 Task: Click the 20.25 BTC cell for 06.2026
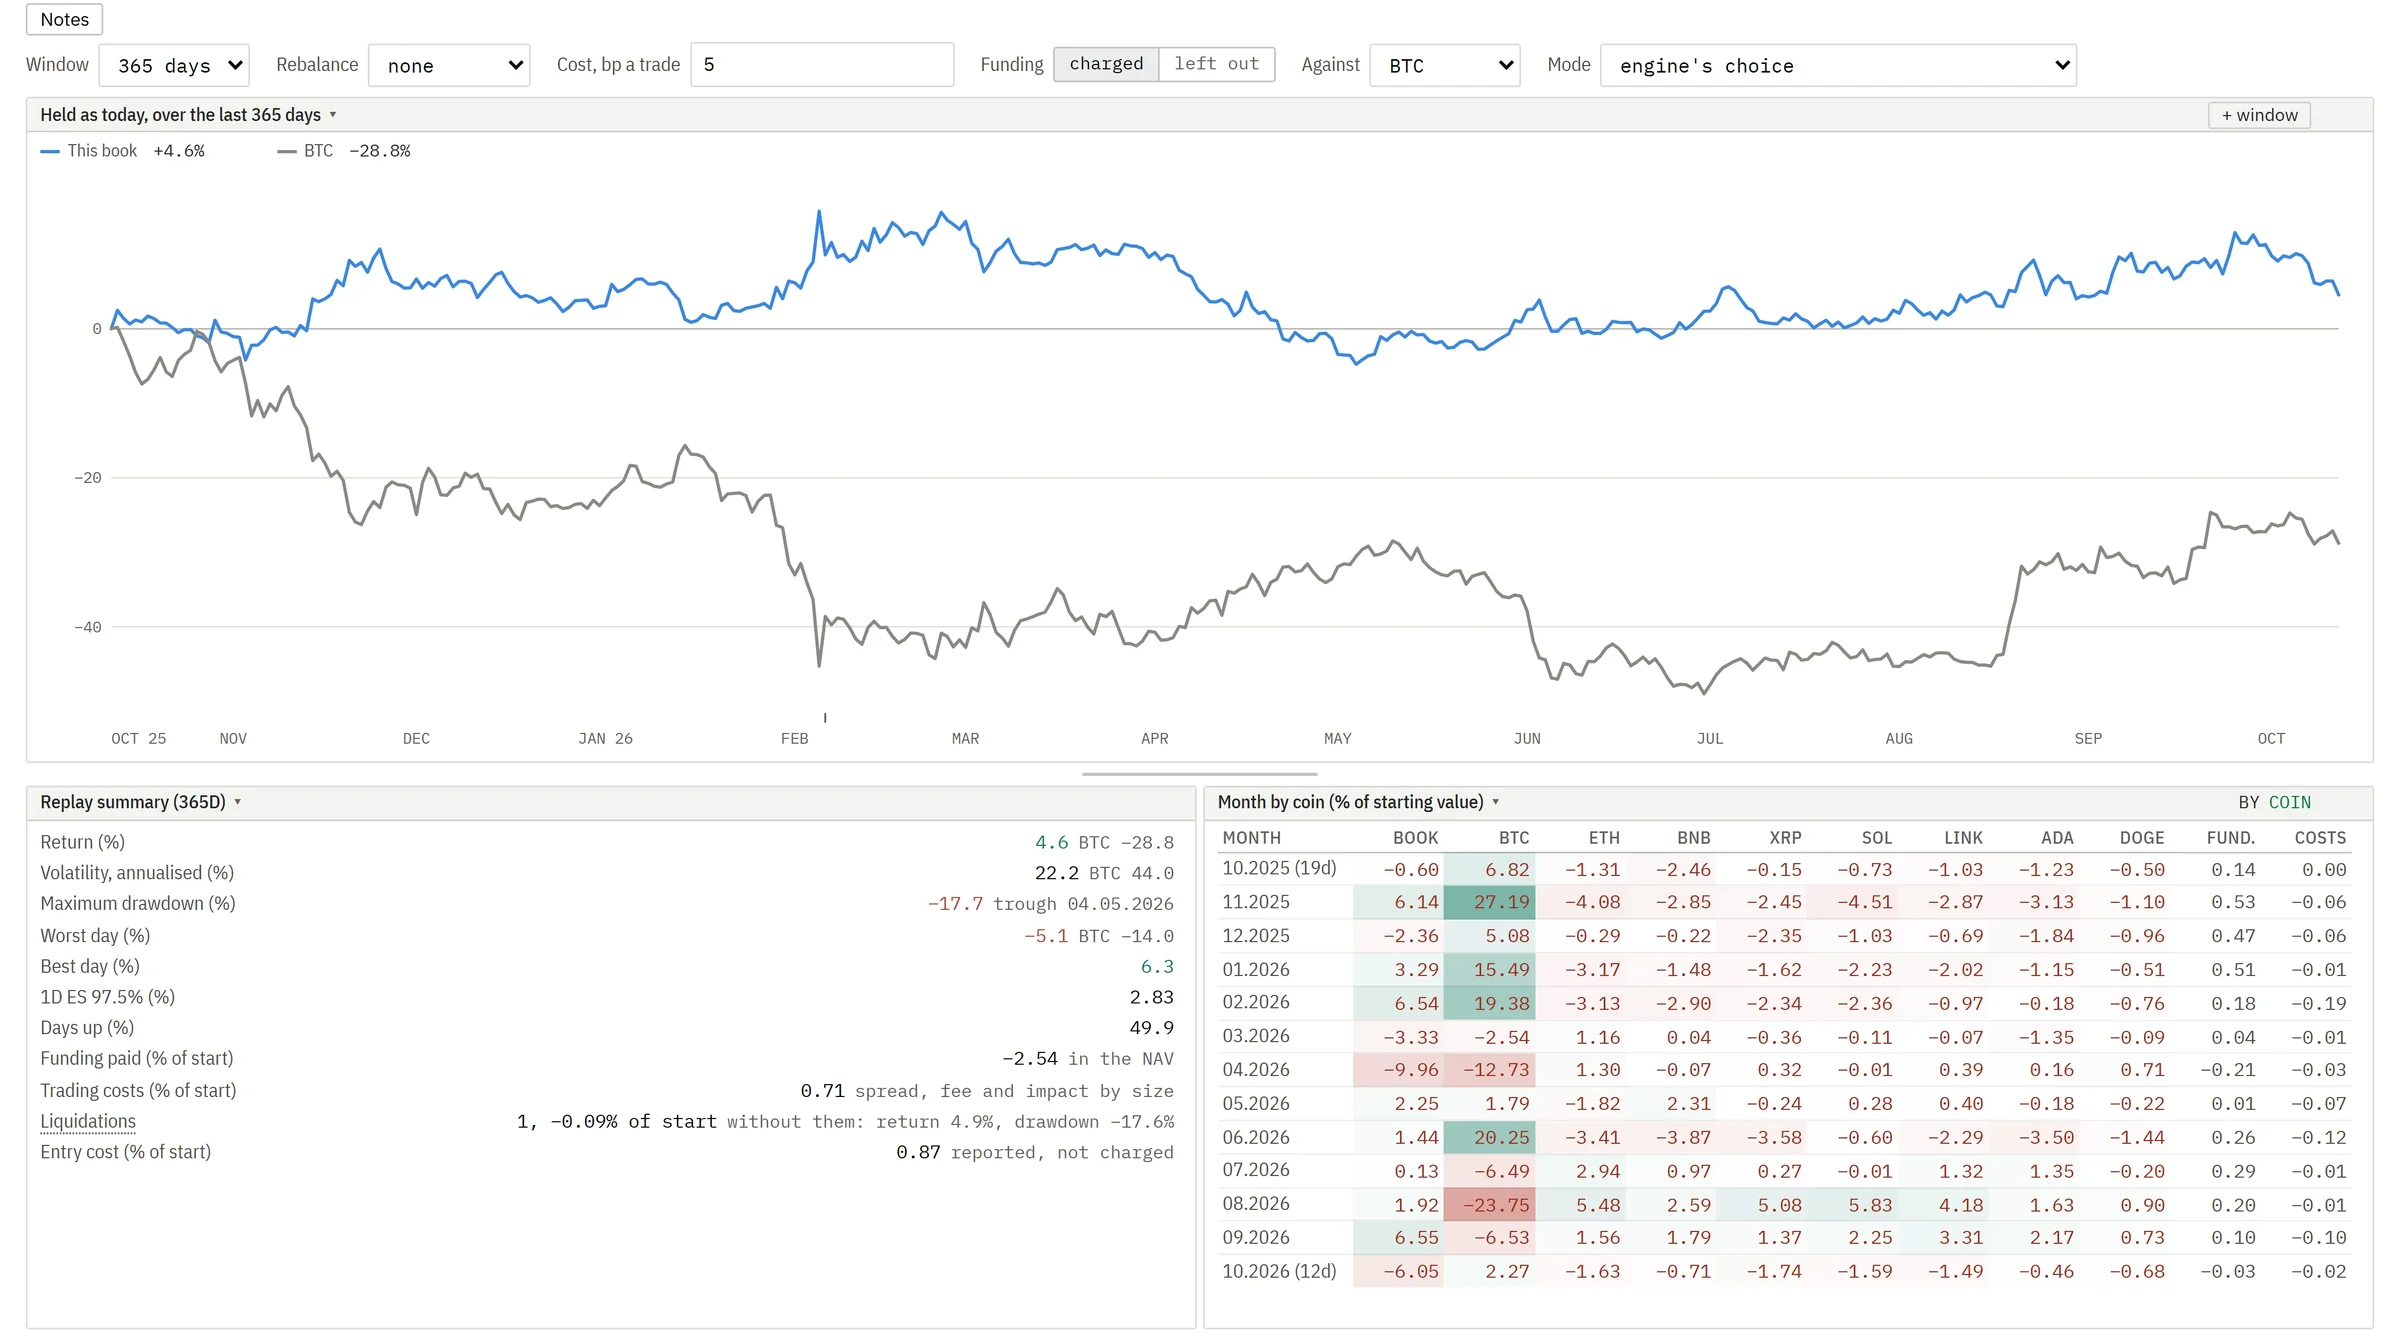1490,1138
